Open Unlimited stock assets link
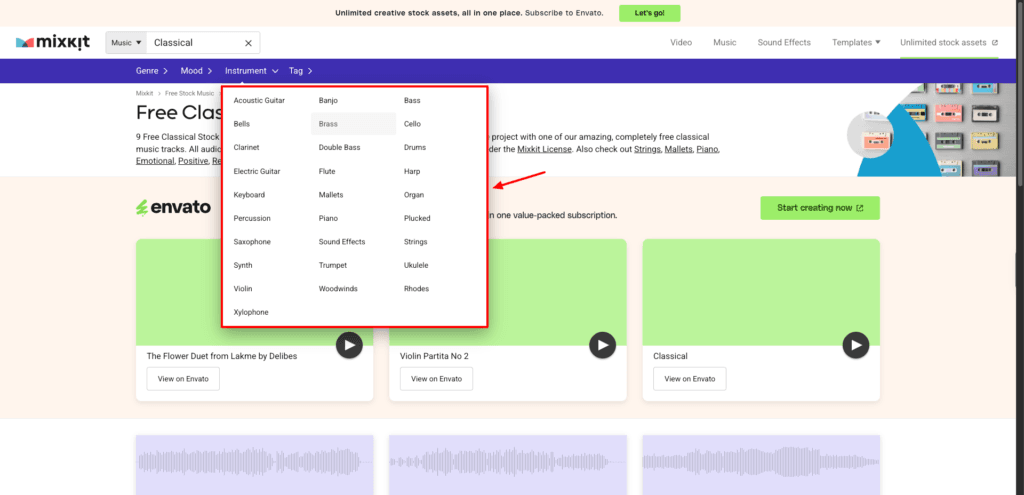Screen dimensions: 1024x495 pos(949,42)
